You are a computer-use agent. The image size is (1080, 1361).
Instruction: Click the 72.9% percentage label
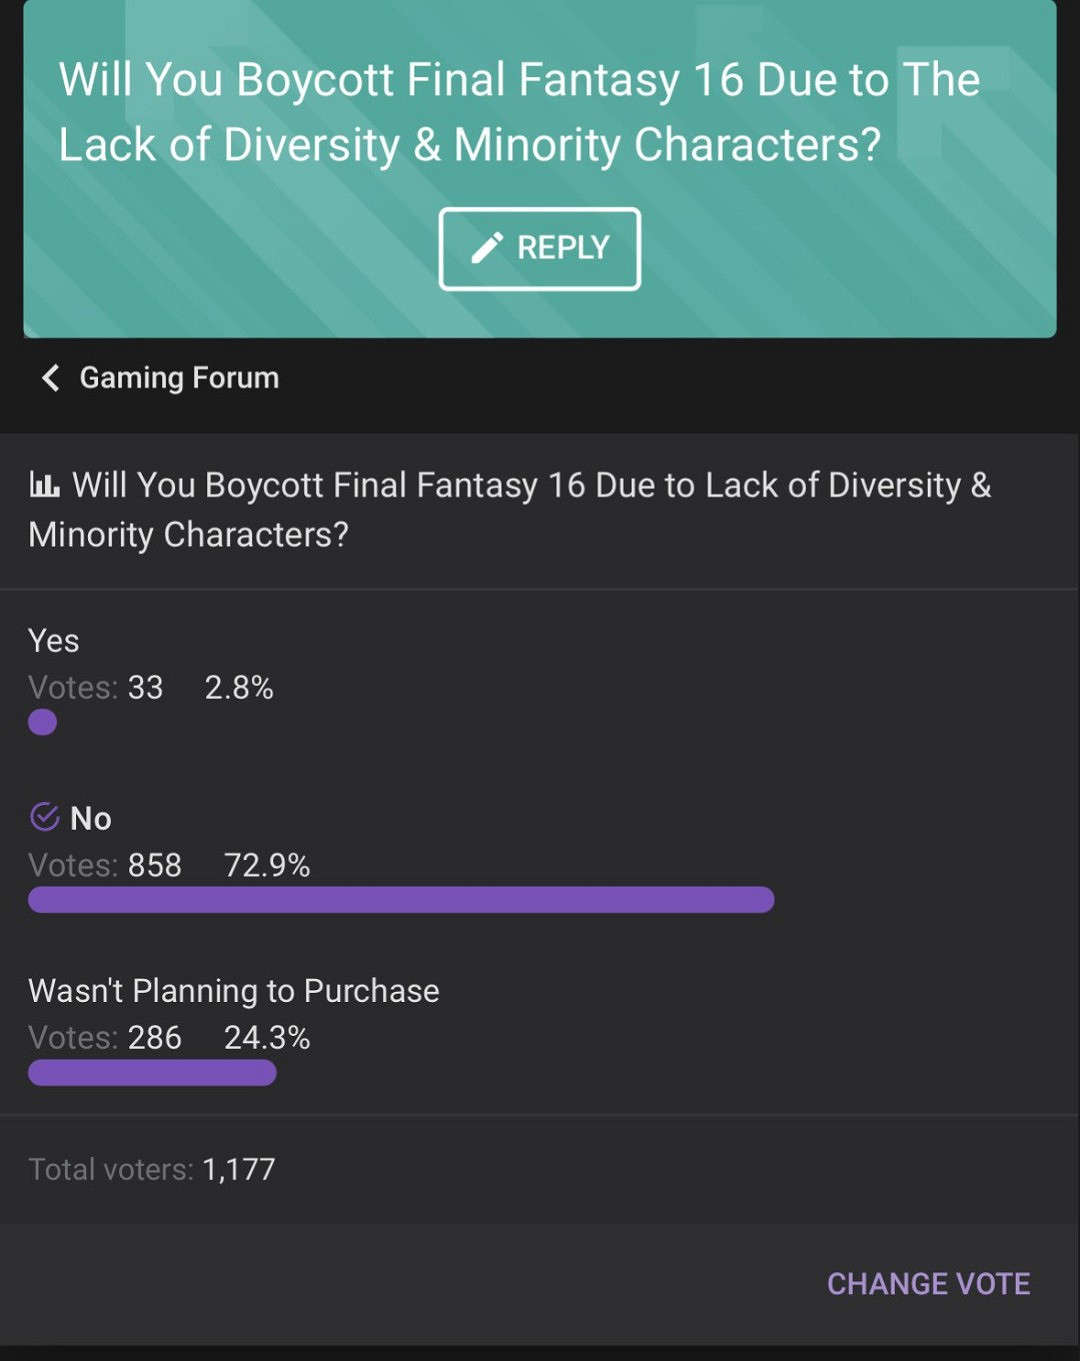point(267,865)
